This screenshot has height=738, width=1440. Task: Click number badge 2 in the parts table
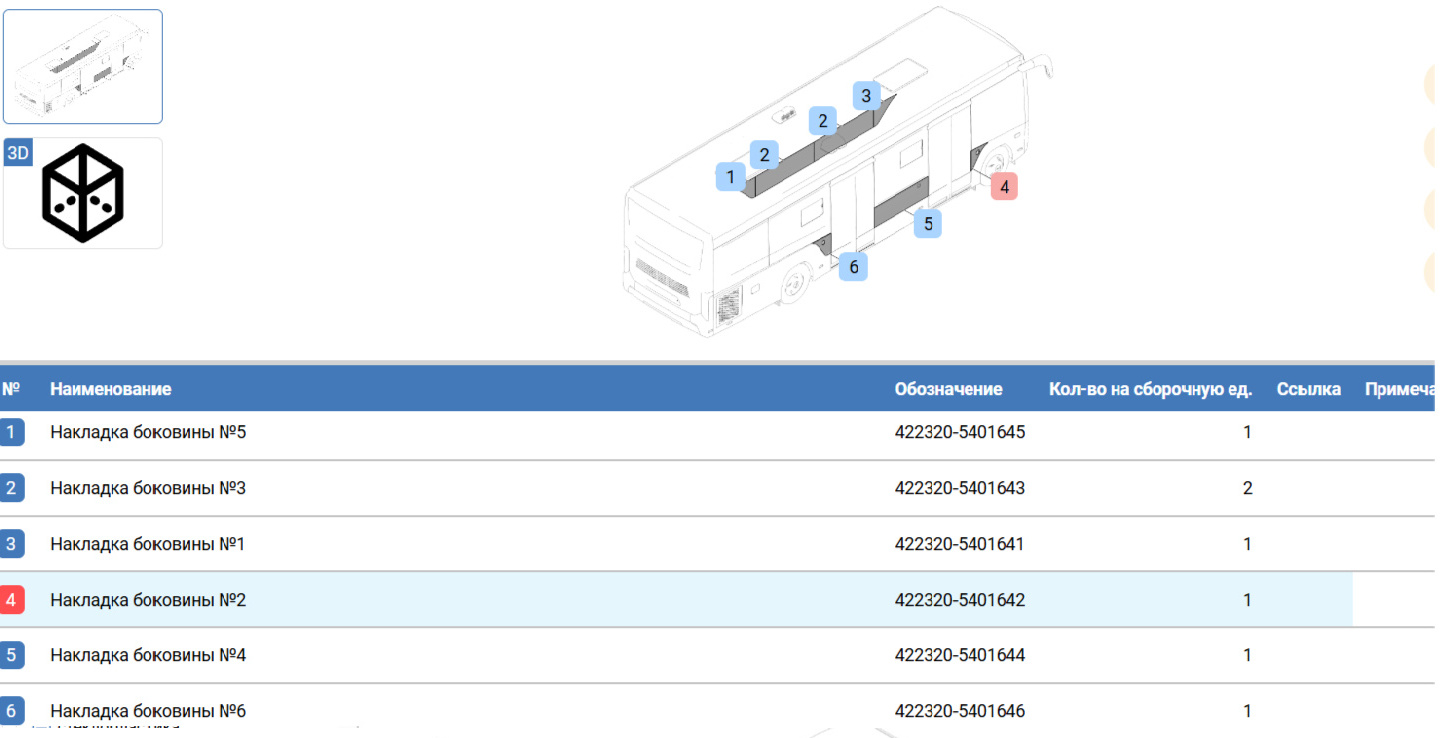11,489
